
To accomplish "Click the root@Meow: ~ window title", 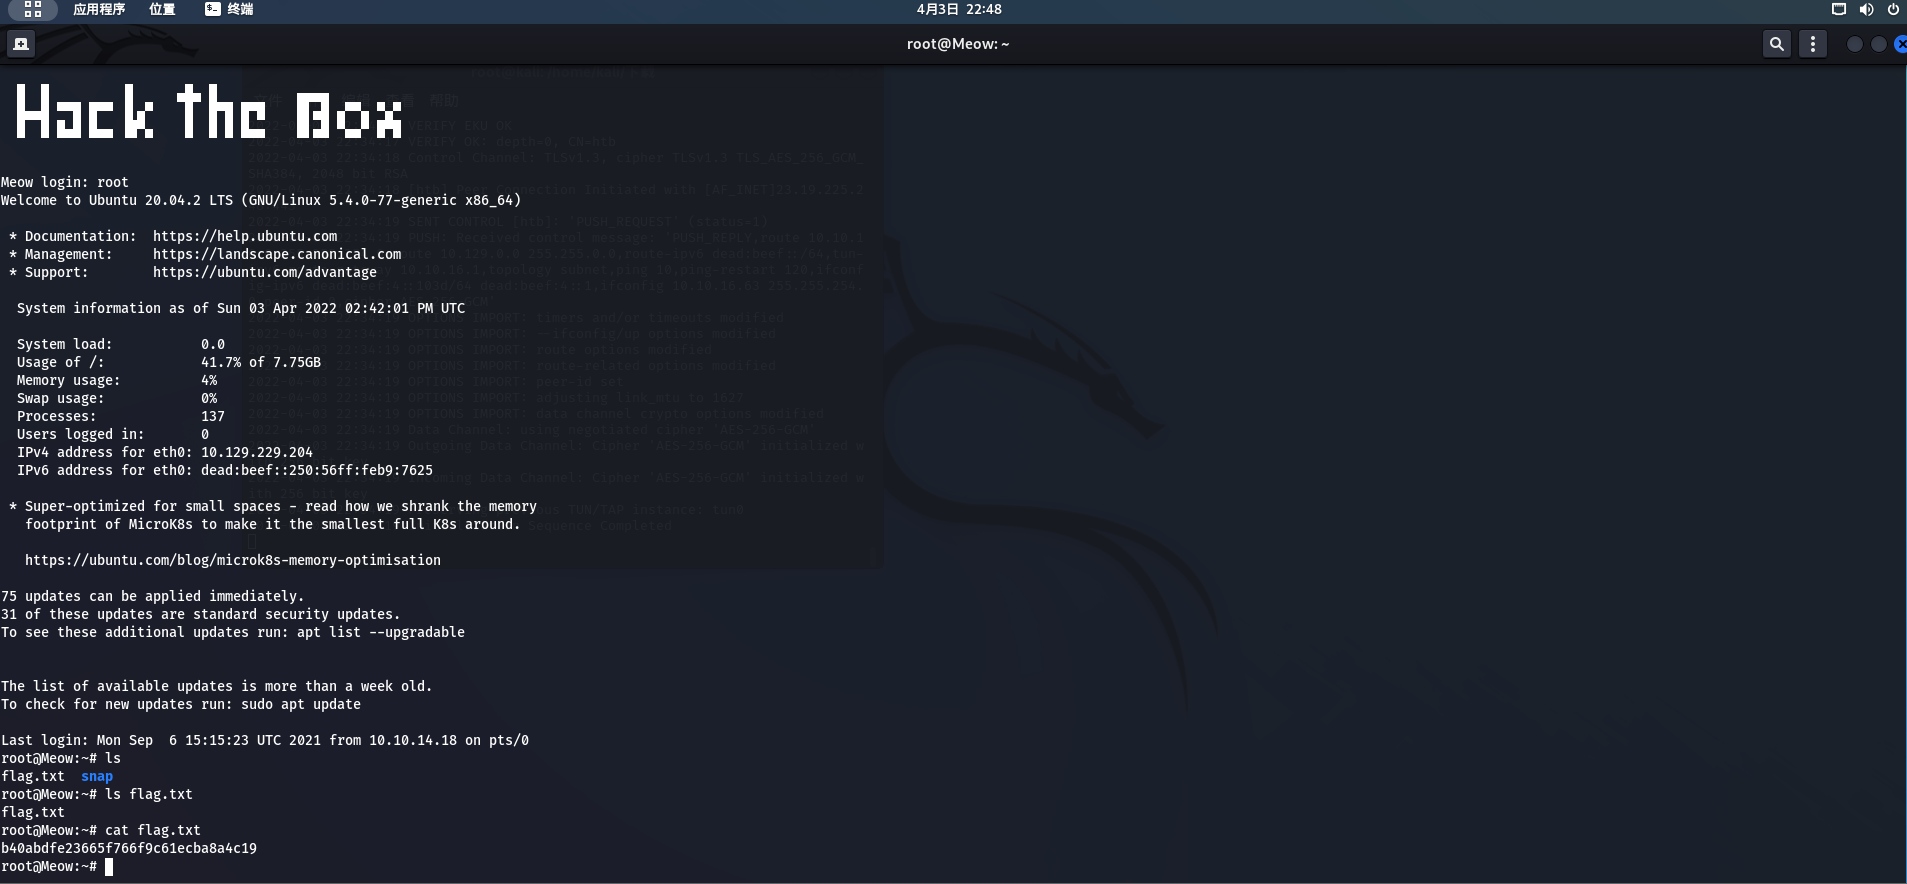I will (958, 44).
